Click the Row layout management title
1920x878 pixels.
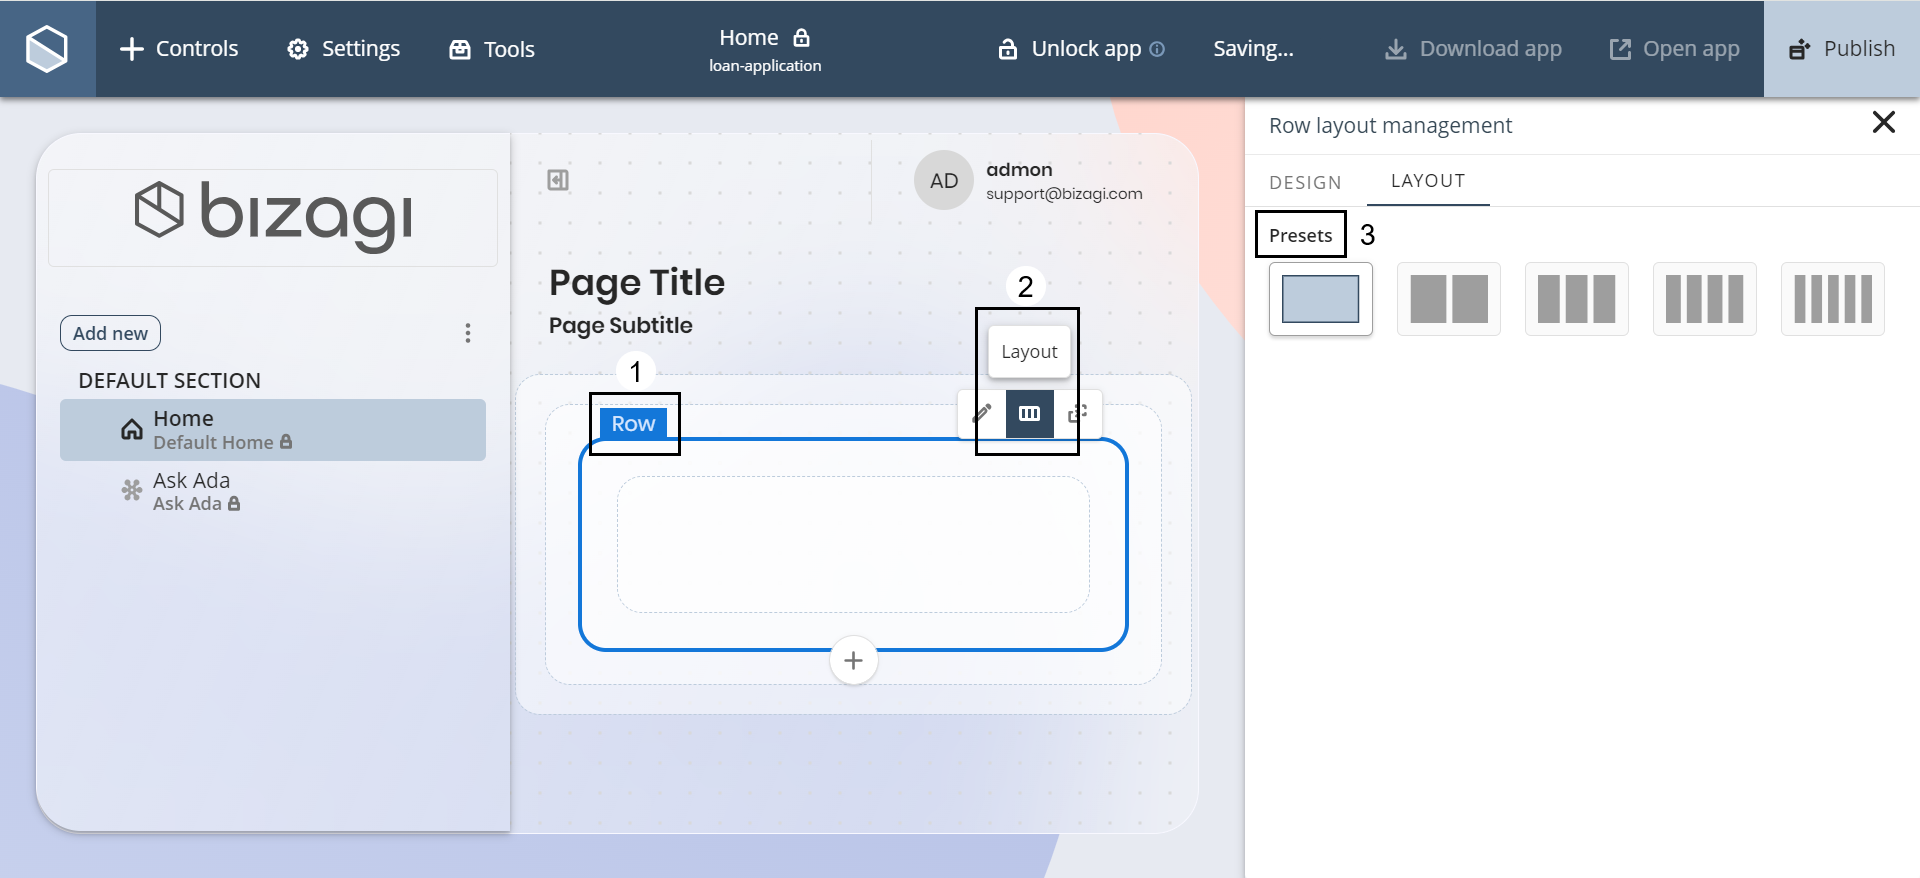tap(1390, 126)
